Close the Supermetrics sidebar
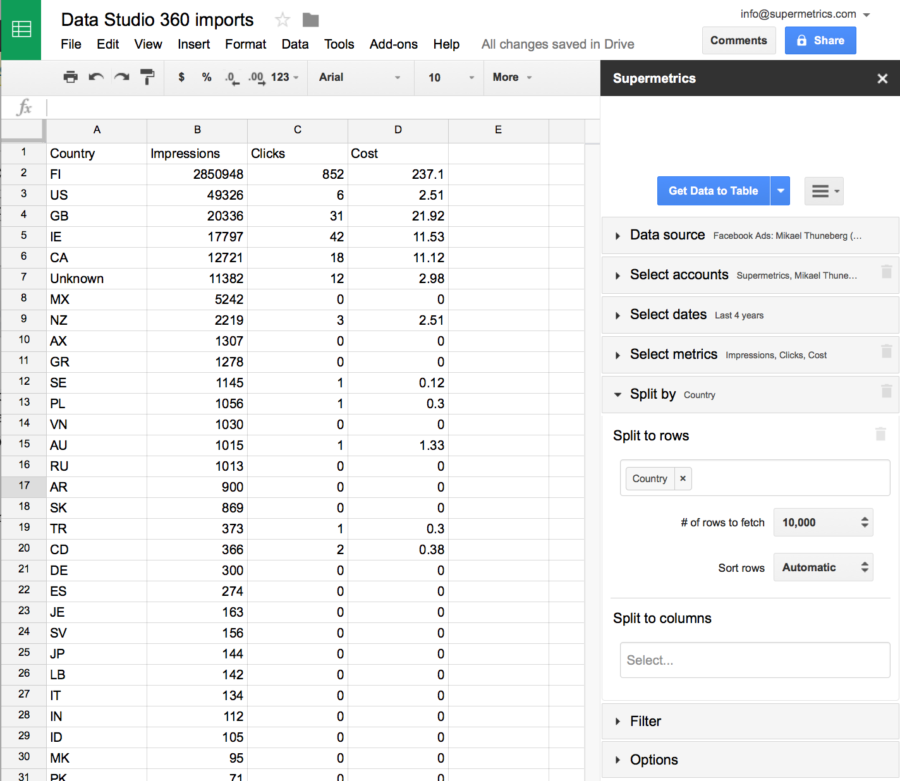Viewport: 900px width, 781px height. tap(882, 79)
